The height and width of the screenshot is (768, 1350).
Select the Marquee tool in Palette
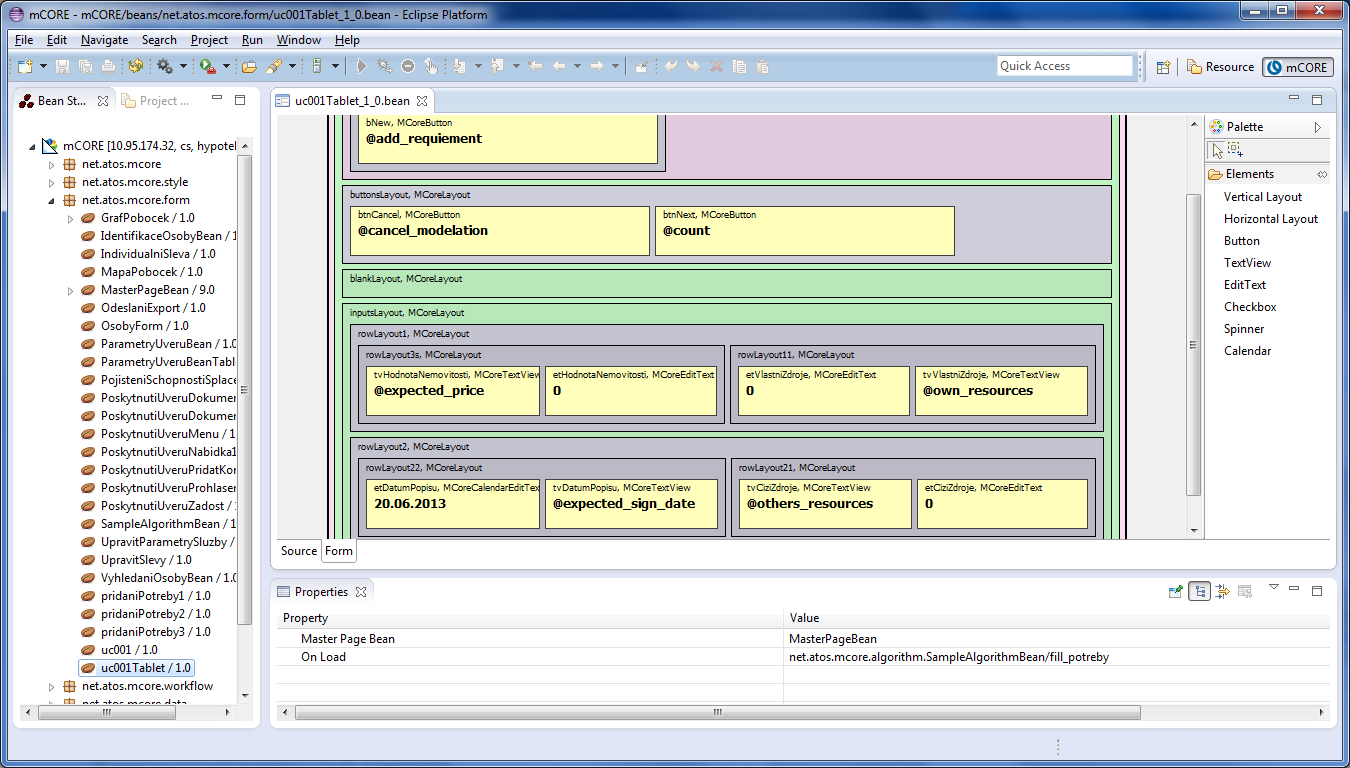1235,150
